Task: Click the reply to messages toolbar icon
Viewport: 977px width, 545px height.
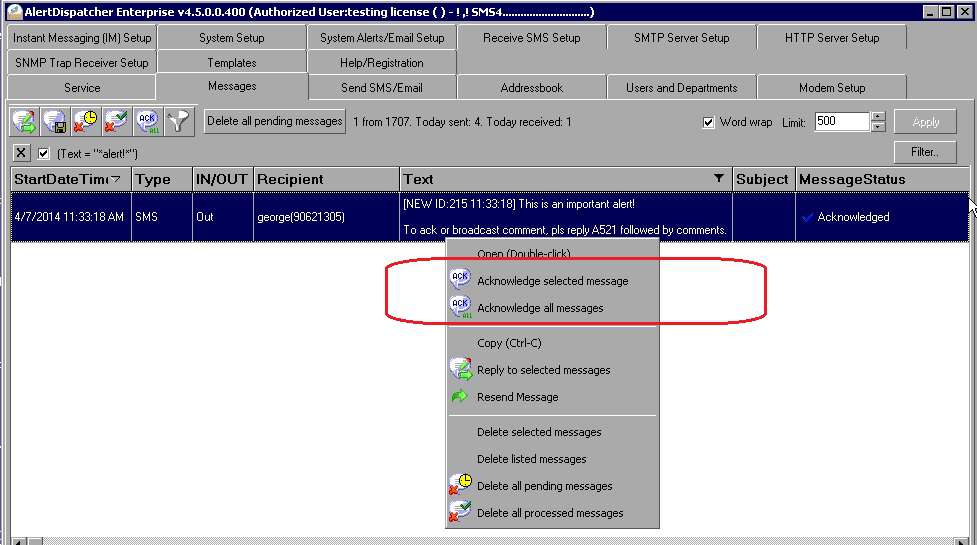Action: pos(25,121)
